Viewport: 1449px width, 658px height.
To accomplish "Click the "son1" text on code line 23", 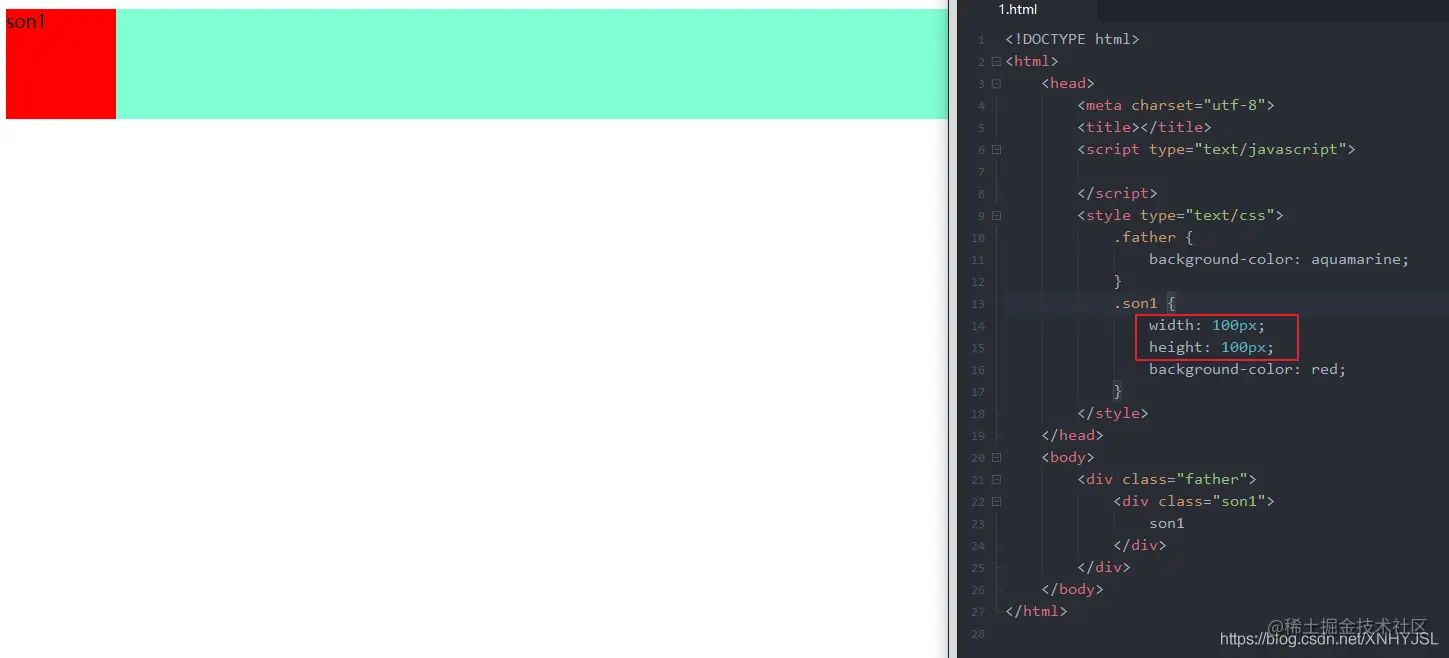I will tap(1167, 523).
